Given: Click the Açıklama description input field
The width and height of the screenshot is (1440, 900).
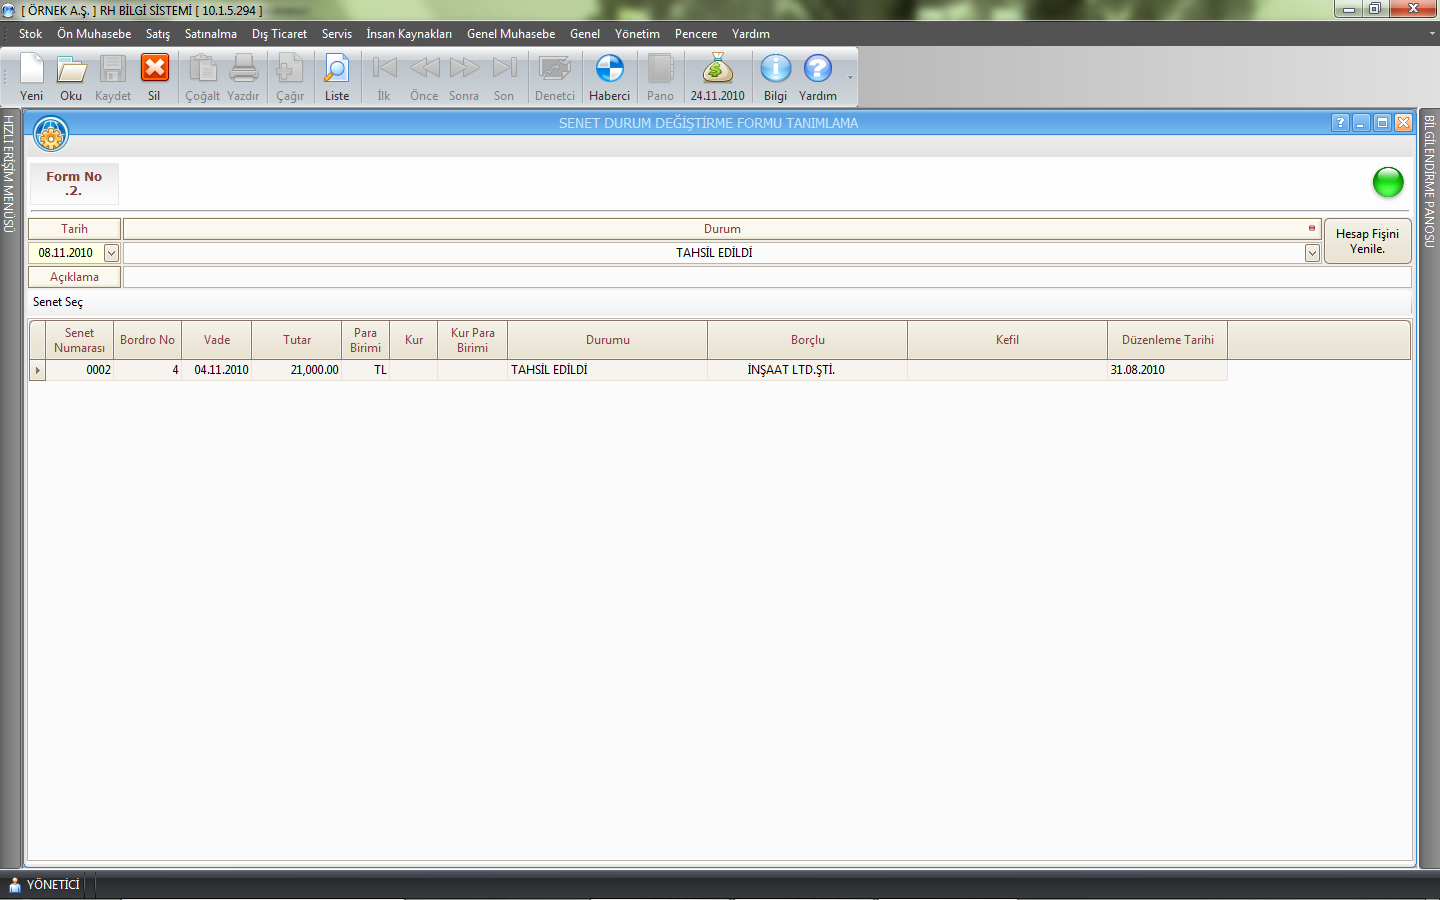Looking at the screenshot, I should (766, 277).
